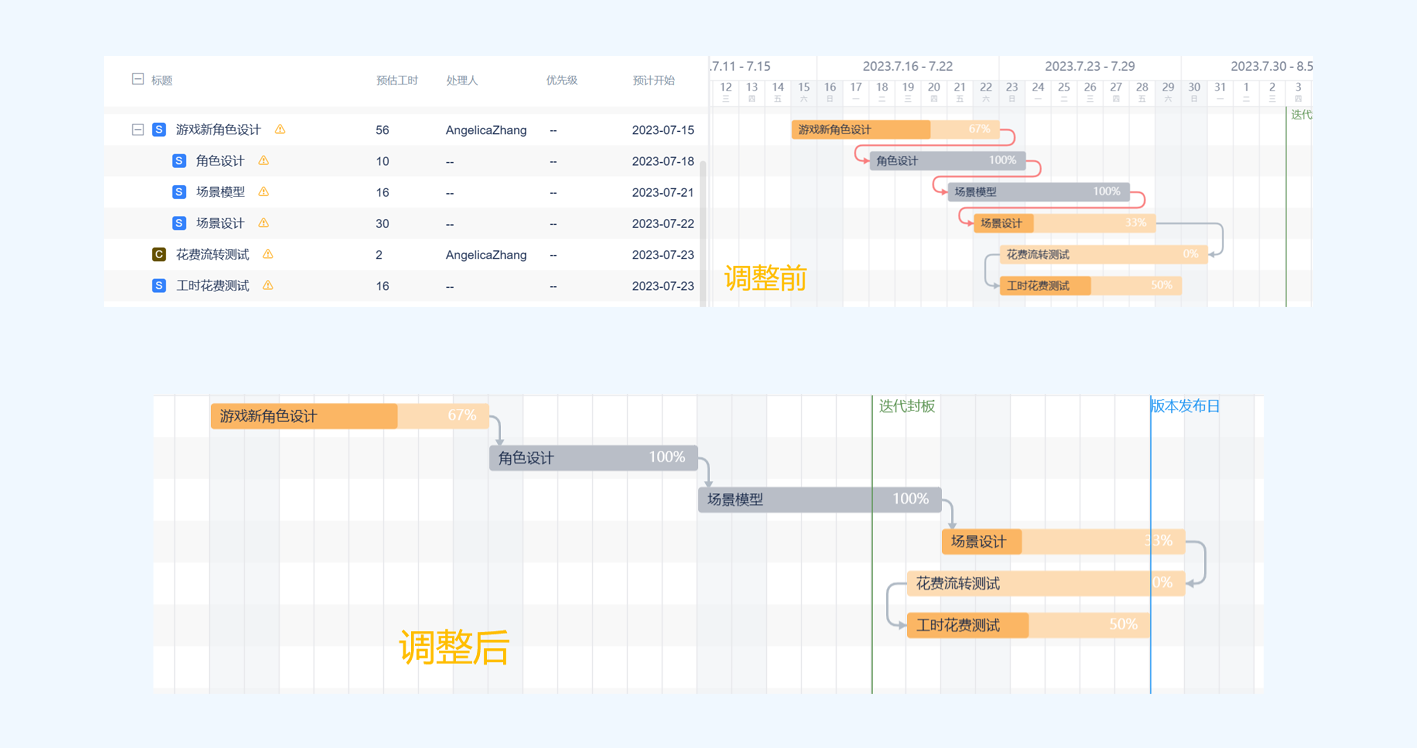Open the 游戏新角色设计 task title
Viewport: 1417px width, 748px height.
pyautogui.click(x=218, y=130)
